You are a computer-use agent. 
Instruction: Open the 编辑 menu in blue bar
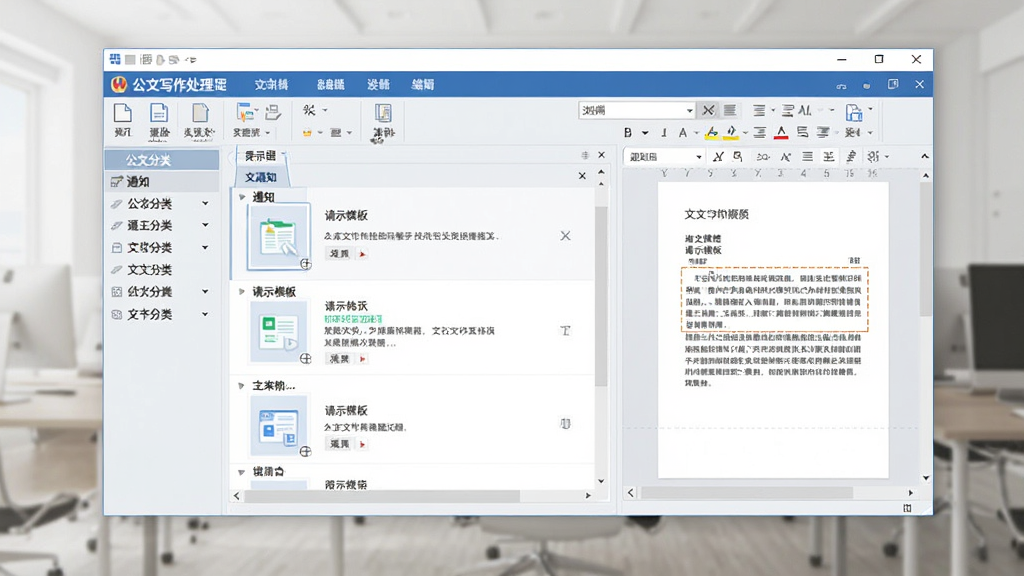(423, 85)
